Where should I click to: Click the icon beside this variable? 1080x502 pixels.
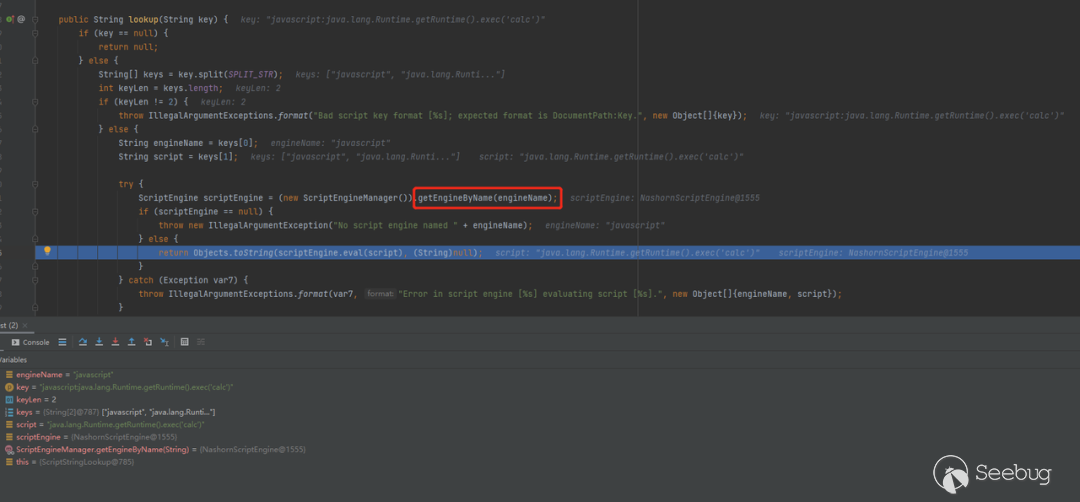click(x=10, y=462)
